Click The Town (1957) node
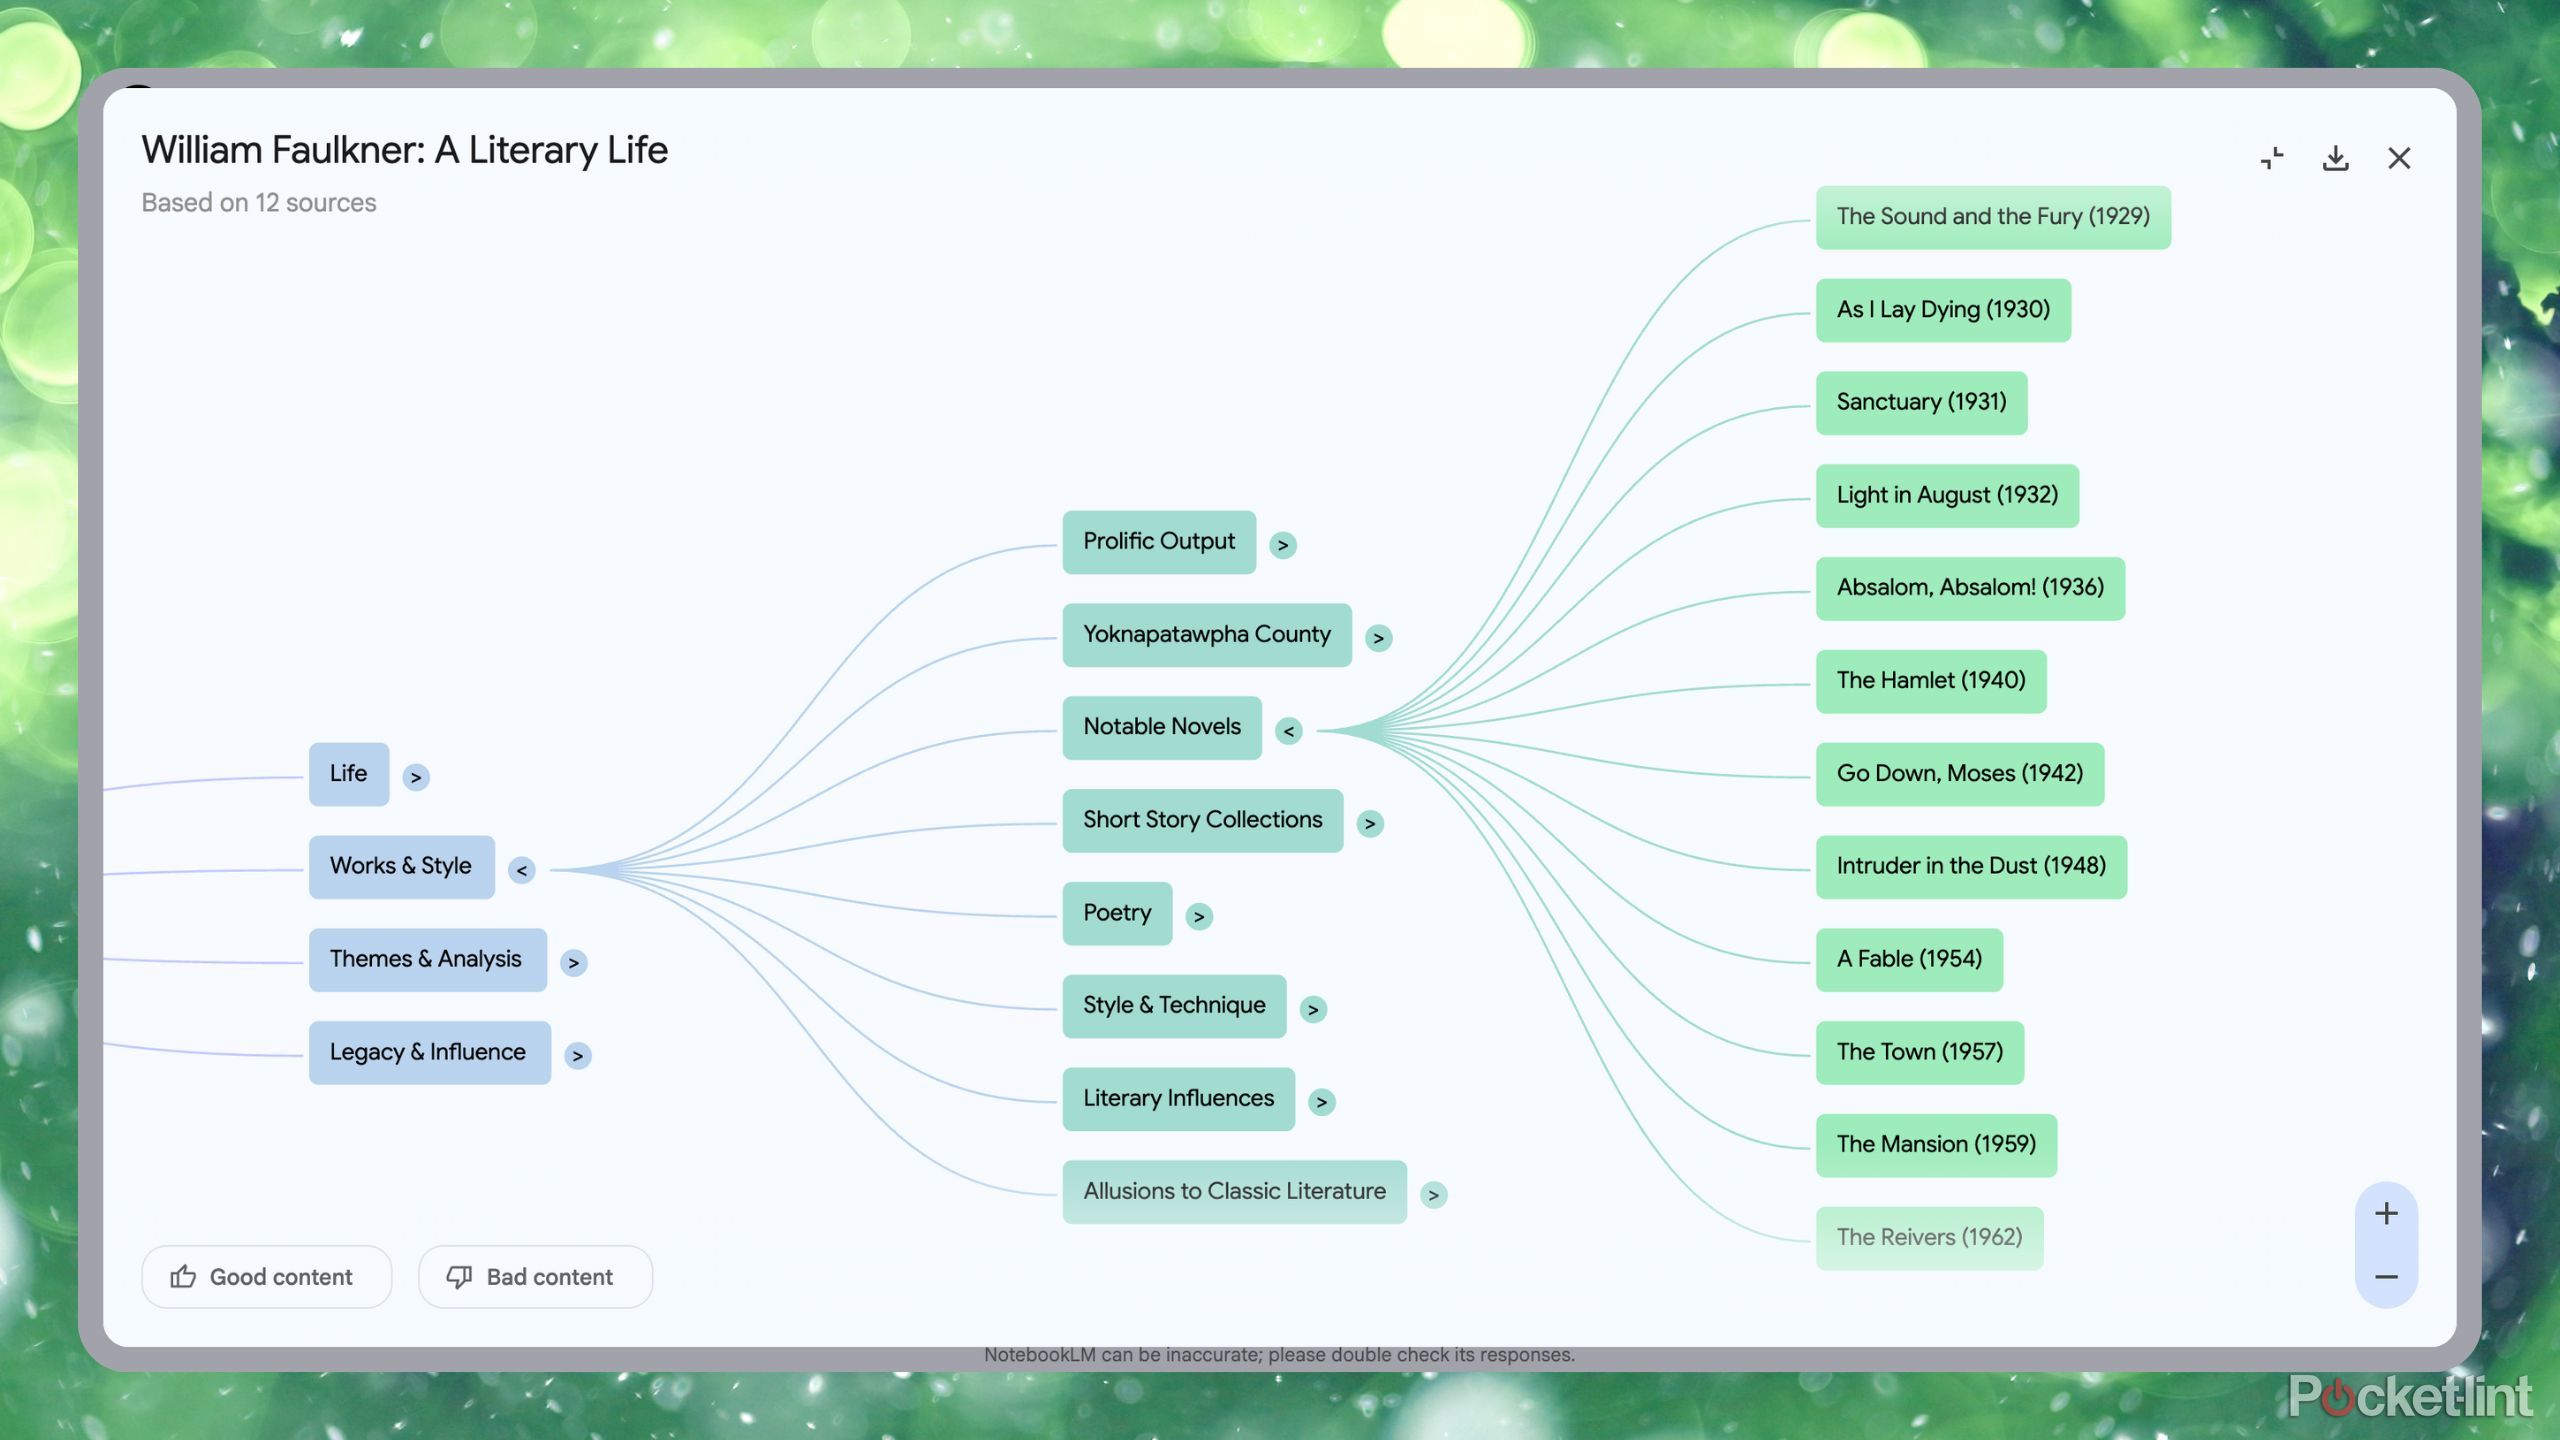This screenshot has height=1440, width=2560. coord(1920,1052)
